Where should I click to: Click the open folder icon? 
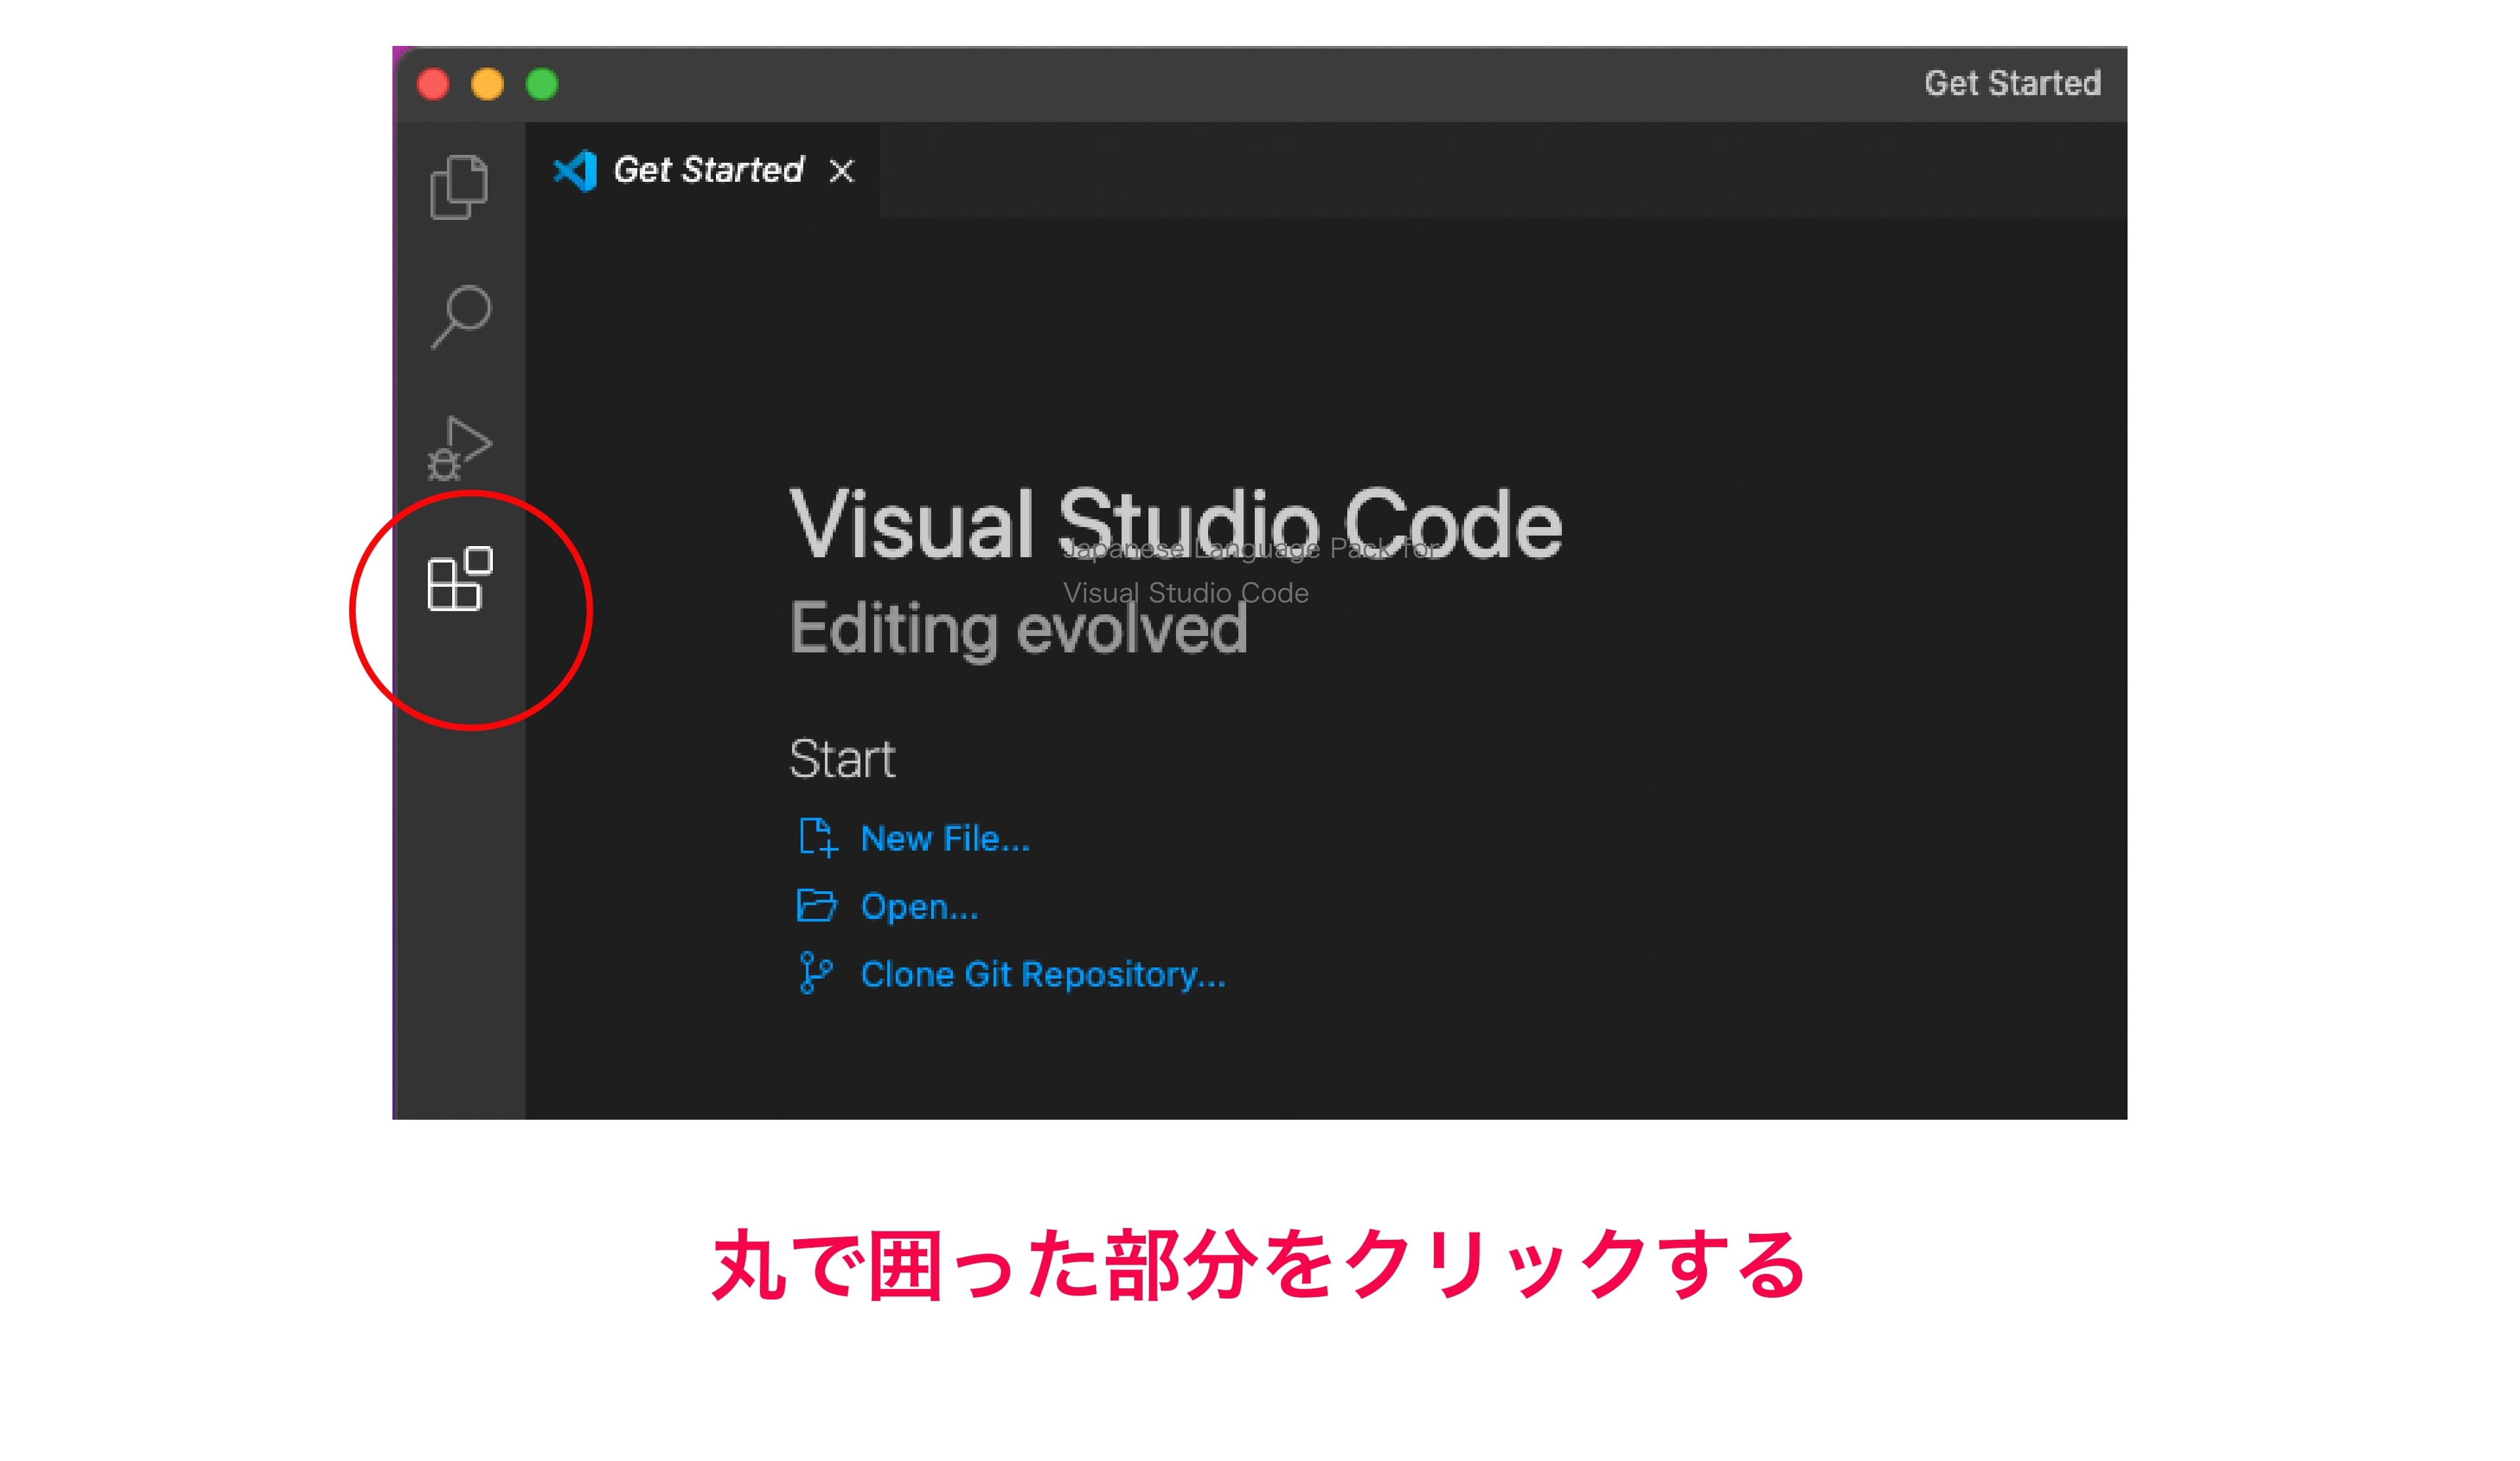coord(816,905)
